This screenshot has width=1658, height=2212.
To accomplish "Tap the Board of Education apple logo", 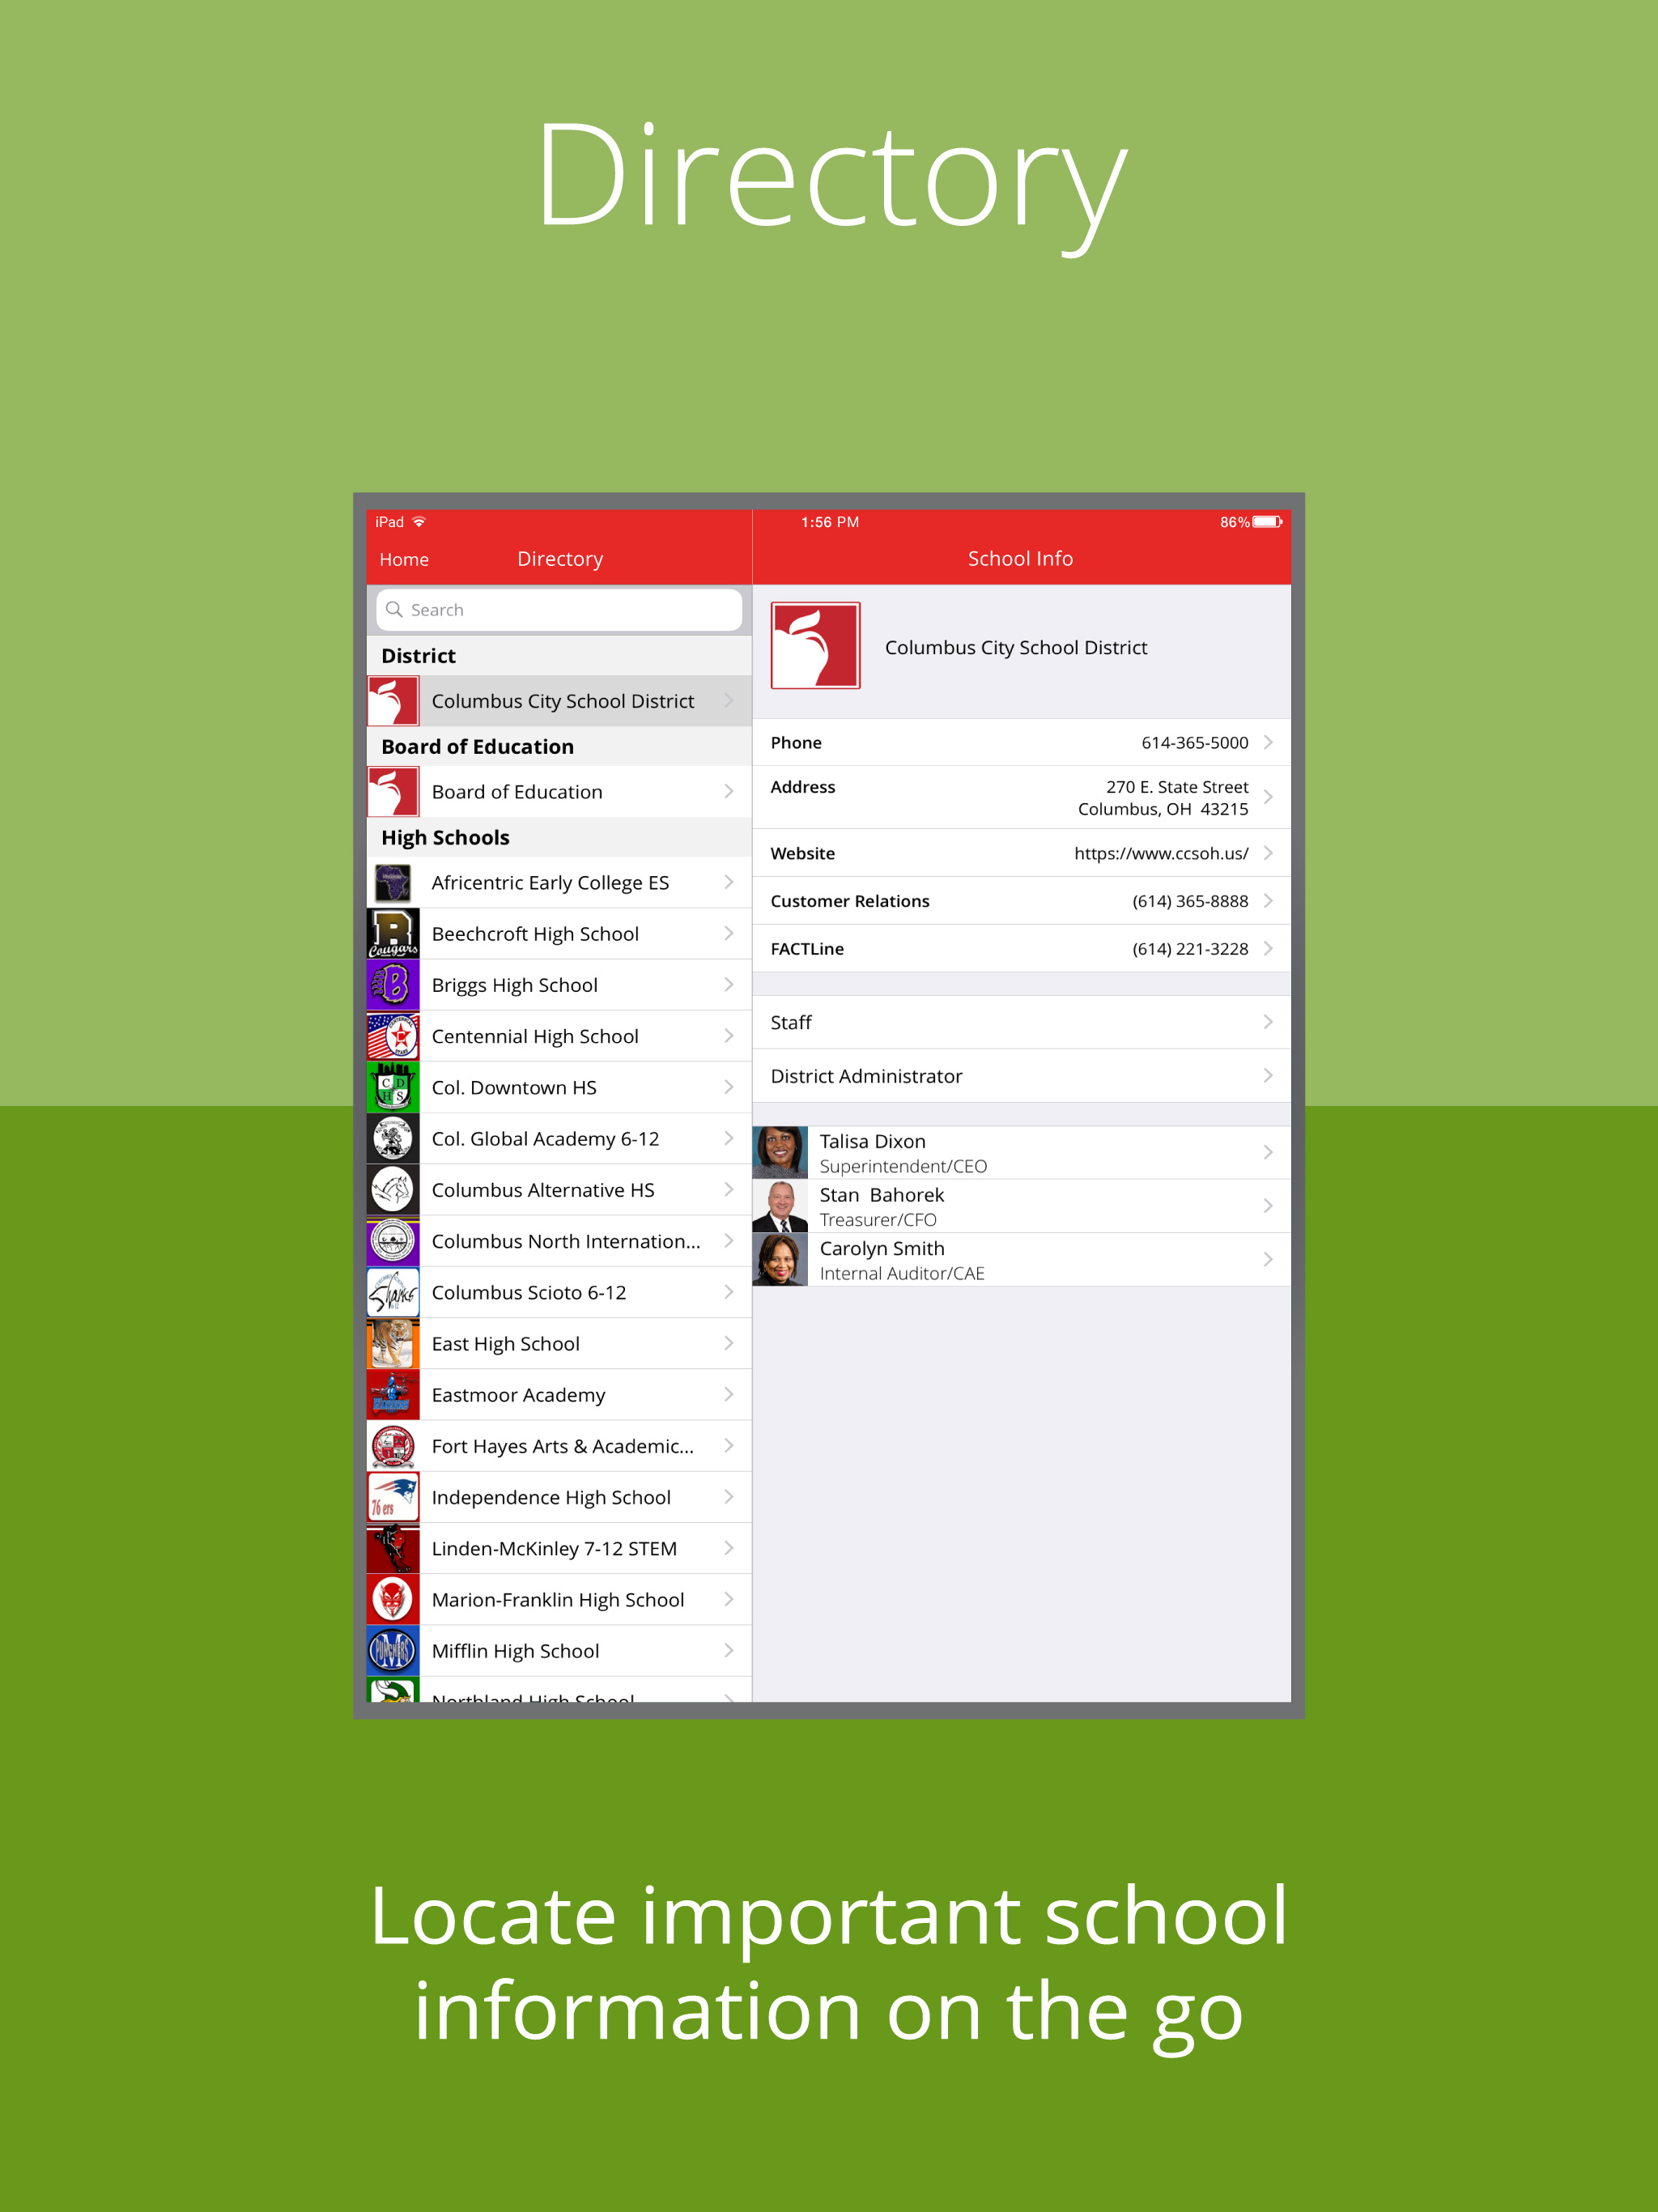I will click(393, 792).
